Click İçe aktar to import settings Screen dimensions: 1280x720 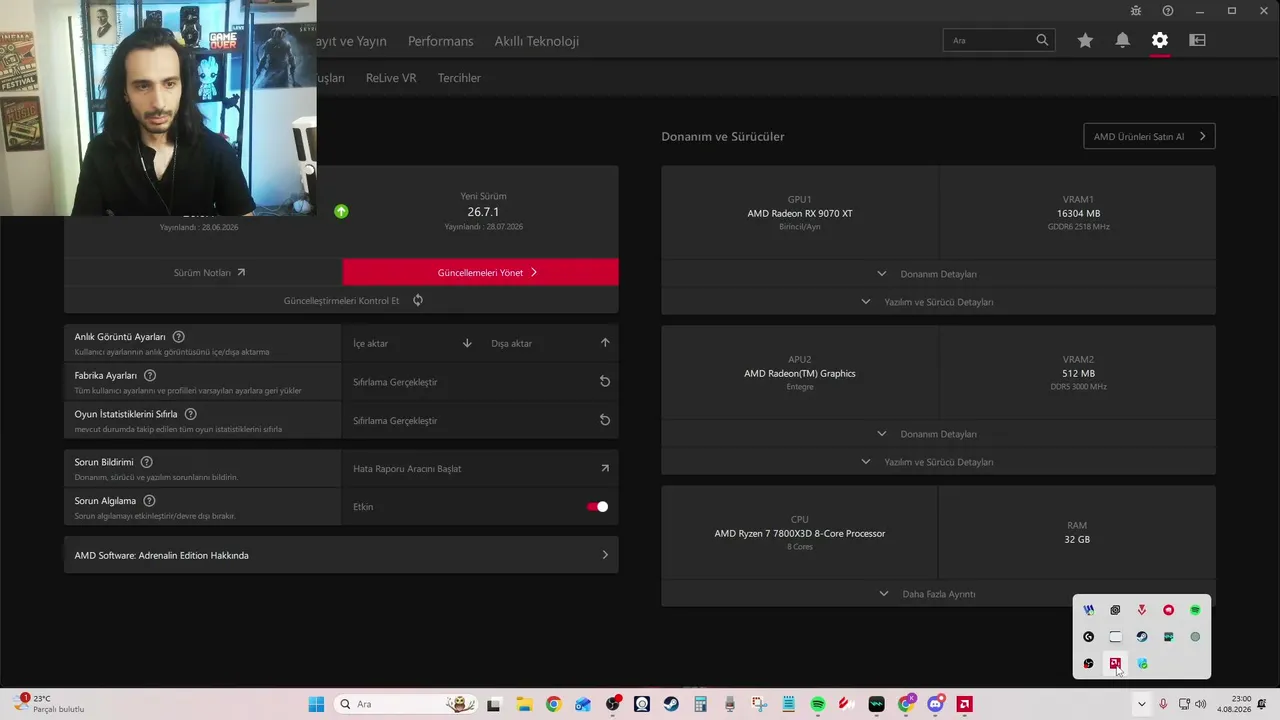(412, 343)
